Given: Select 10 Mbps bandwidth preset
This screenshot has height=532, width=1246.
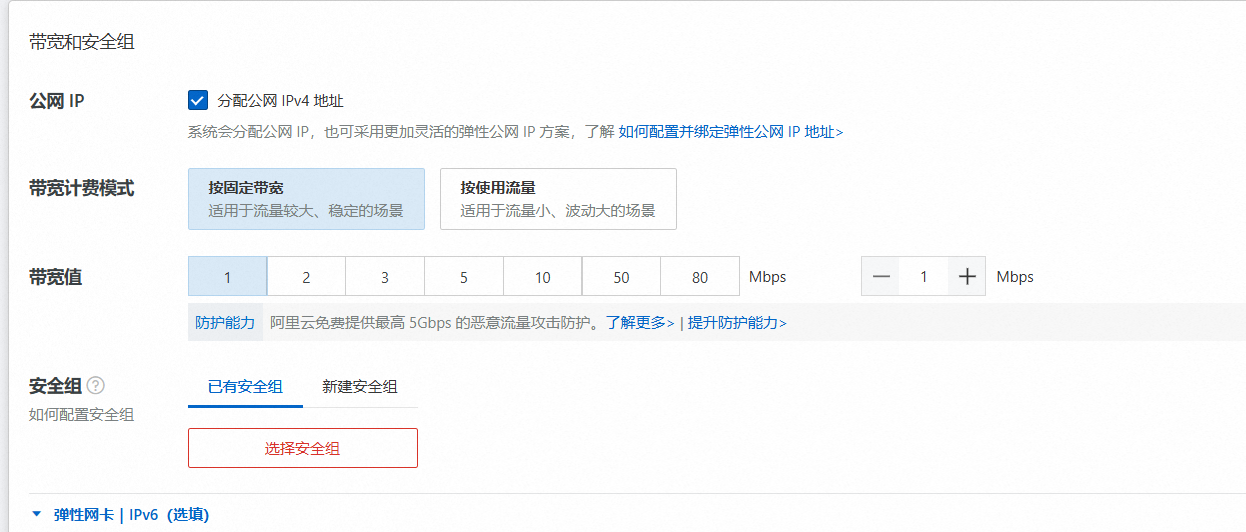Looking at the screenshot, I should coord(542,277).
